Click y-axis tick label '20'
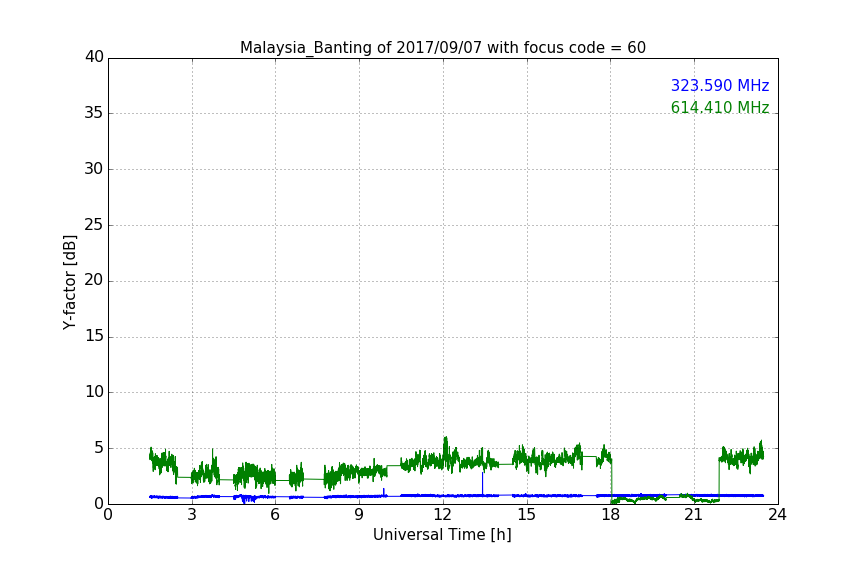This screenshot has height=576, width=864. [94, 280]
